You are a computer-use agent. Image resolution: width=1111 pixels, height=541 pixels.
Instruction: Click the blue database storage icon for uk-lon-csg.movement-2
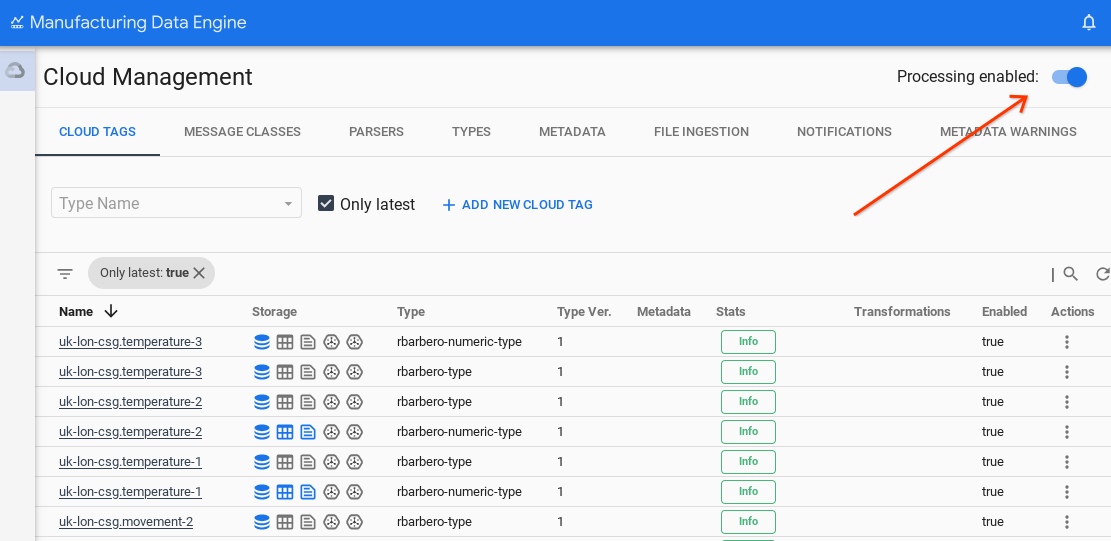(x=262, y=522)
